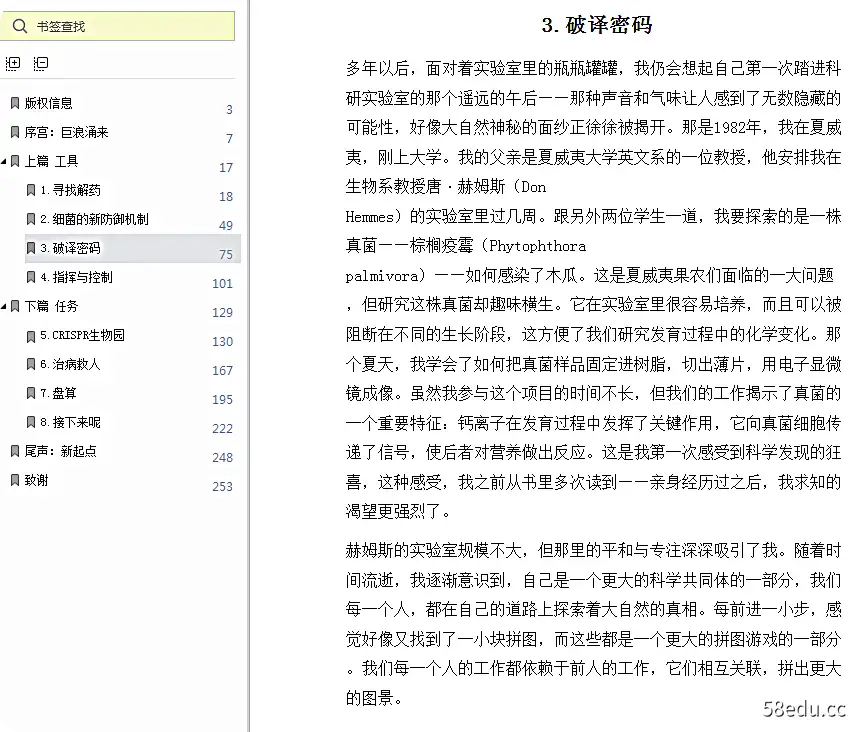Open 6.治病救人 chapter
This screenshot has height=732, width=861.
[x=70, y=364]
